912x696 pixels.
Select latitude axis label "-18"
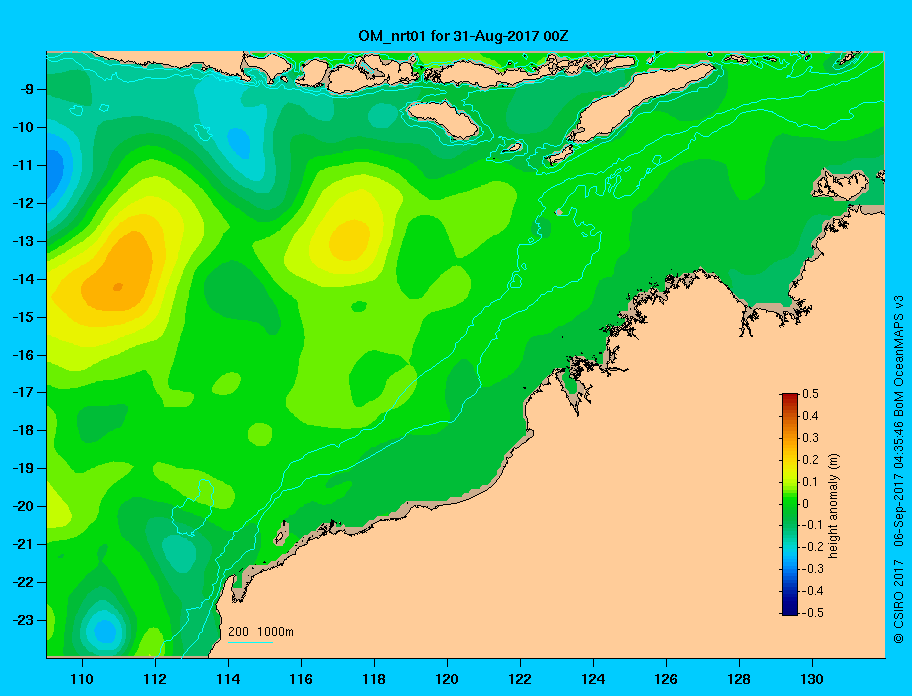tap(23, 430)
